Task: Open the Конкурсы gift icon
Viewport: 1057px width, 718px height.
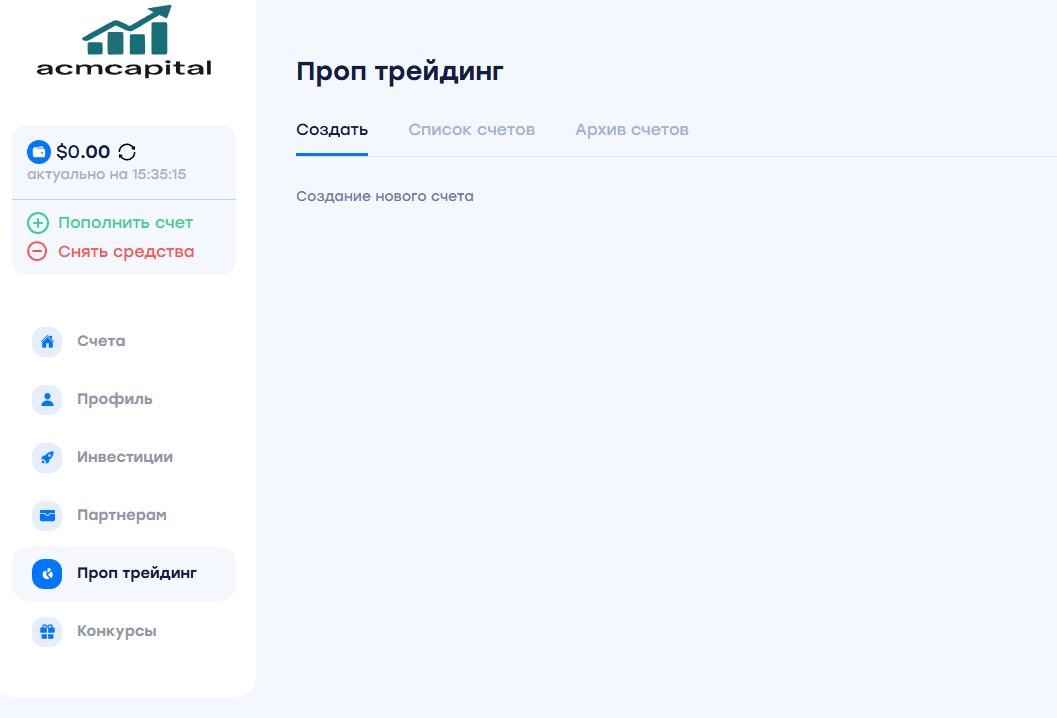Action: [x=47, y=631]
